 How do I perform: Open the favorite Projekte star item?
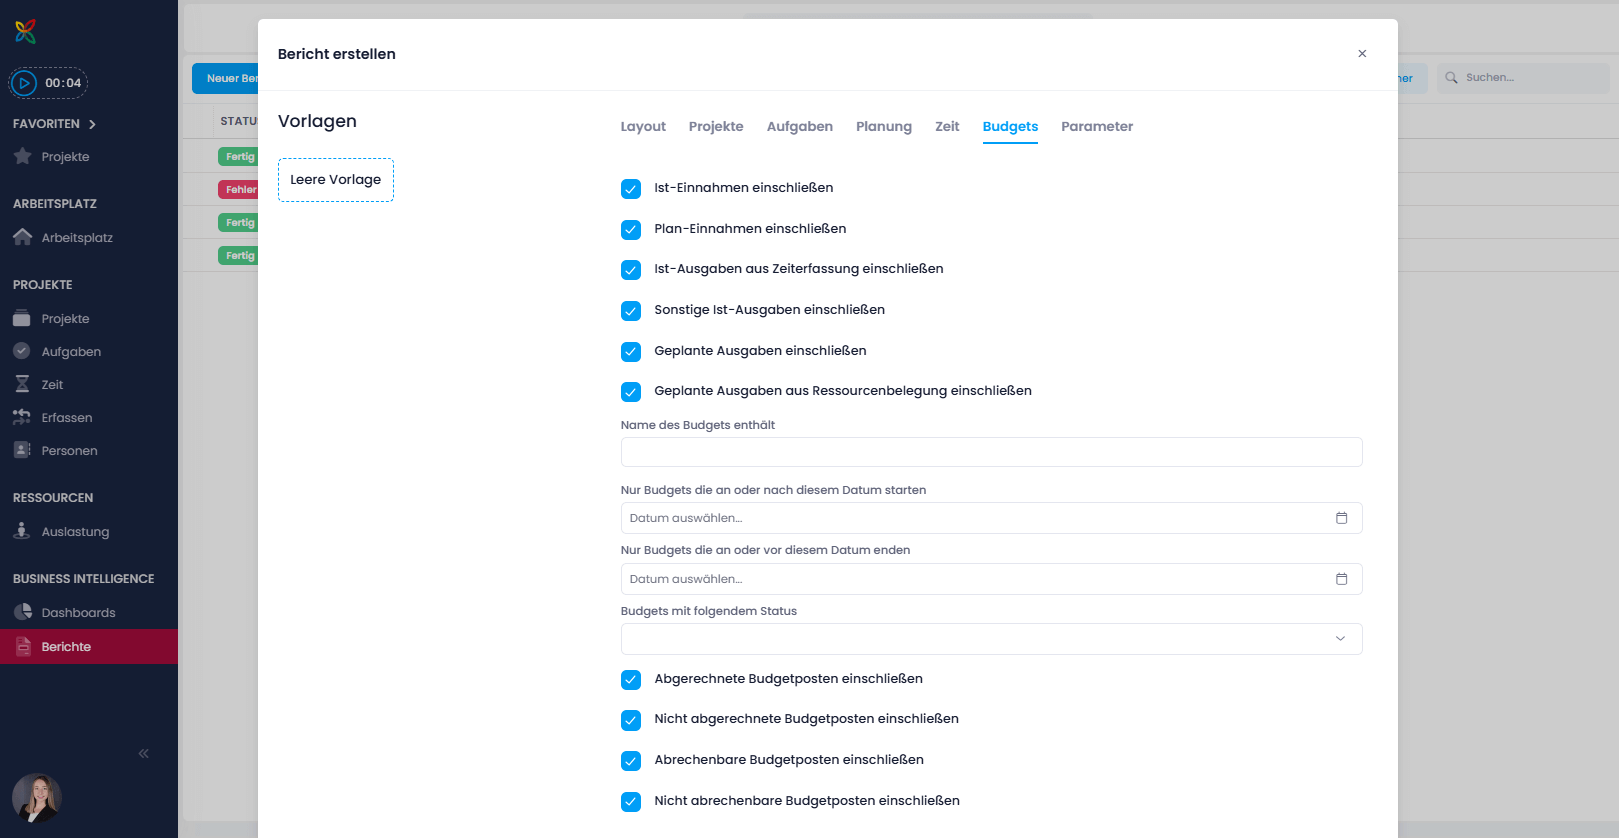(22, 157)
